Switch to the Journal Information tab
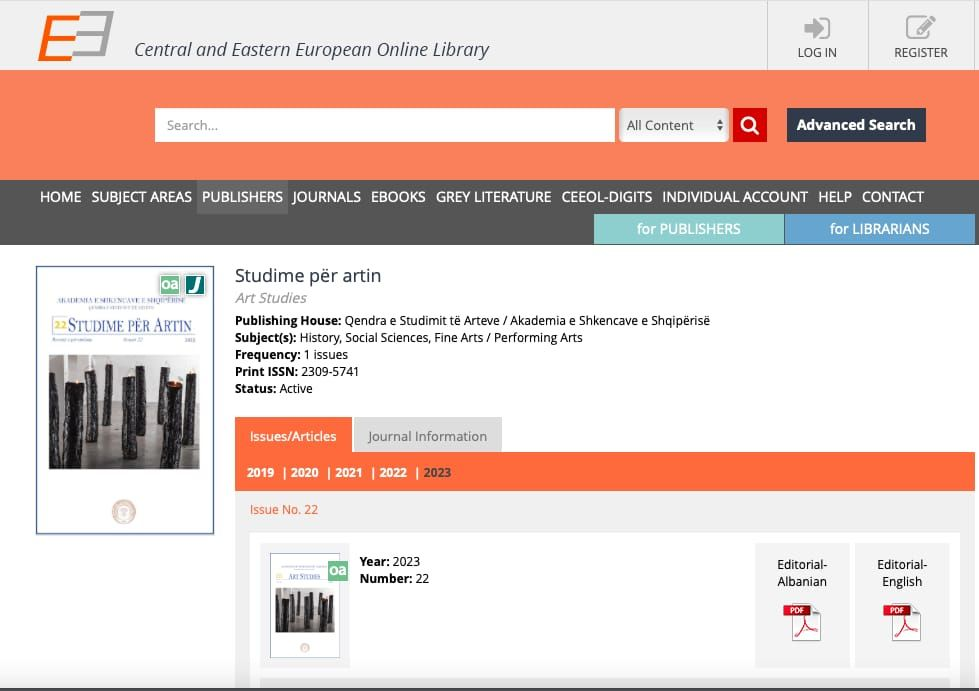Viewport: 979px width, 691px height. coord(428,435)
